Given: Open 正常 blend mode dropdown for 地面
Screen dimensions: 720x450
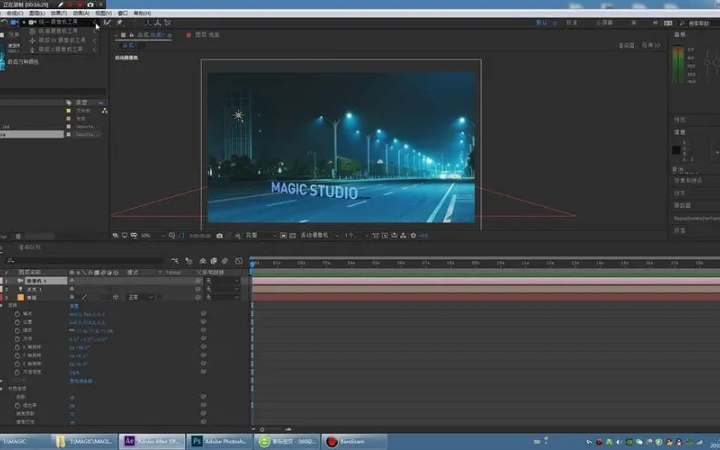Looking at the screenshot, I should pos(140,298).
